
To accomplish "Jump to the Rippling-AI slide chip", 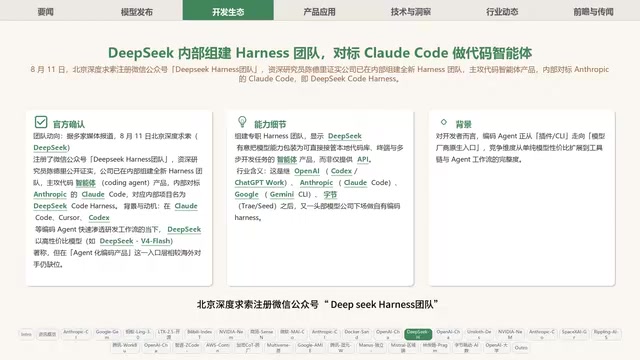I will 606,334.
